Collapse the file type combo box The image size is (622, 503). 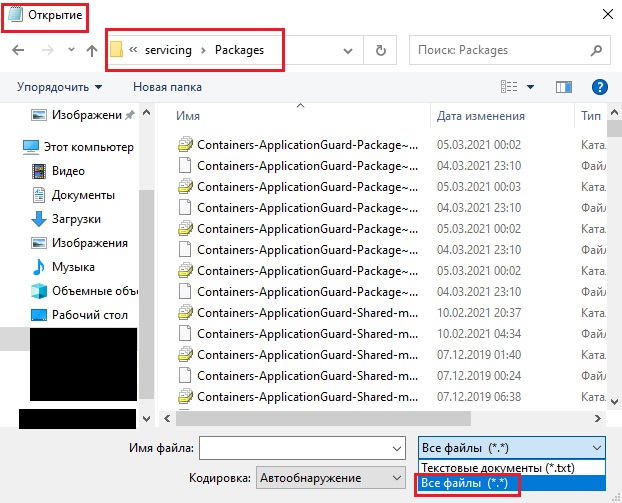tap(512, 448)
